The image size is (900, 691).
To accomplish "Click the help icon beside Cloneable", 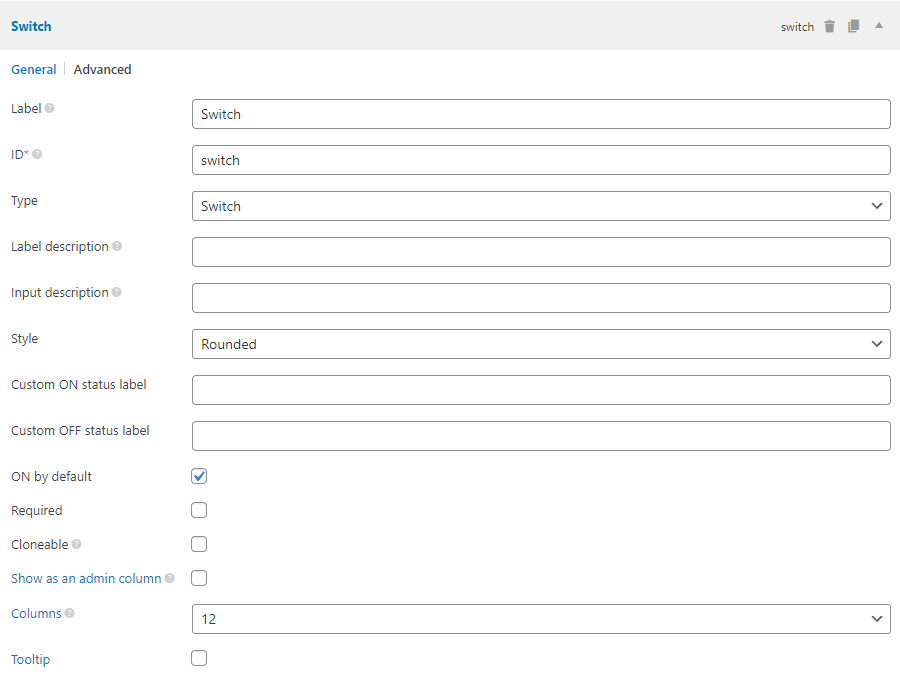I will point(77,545).
